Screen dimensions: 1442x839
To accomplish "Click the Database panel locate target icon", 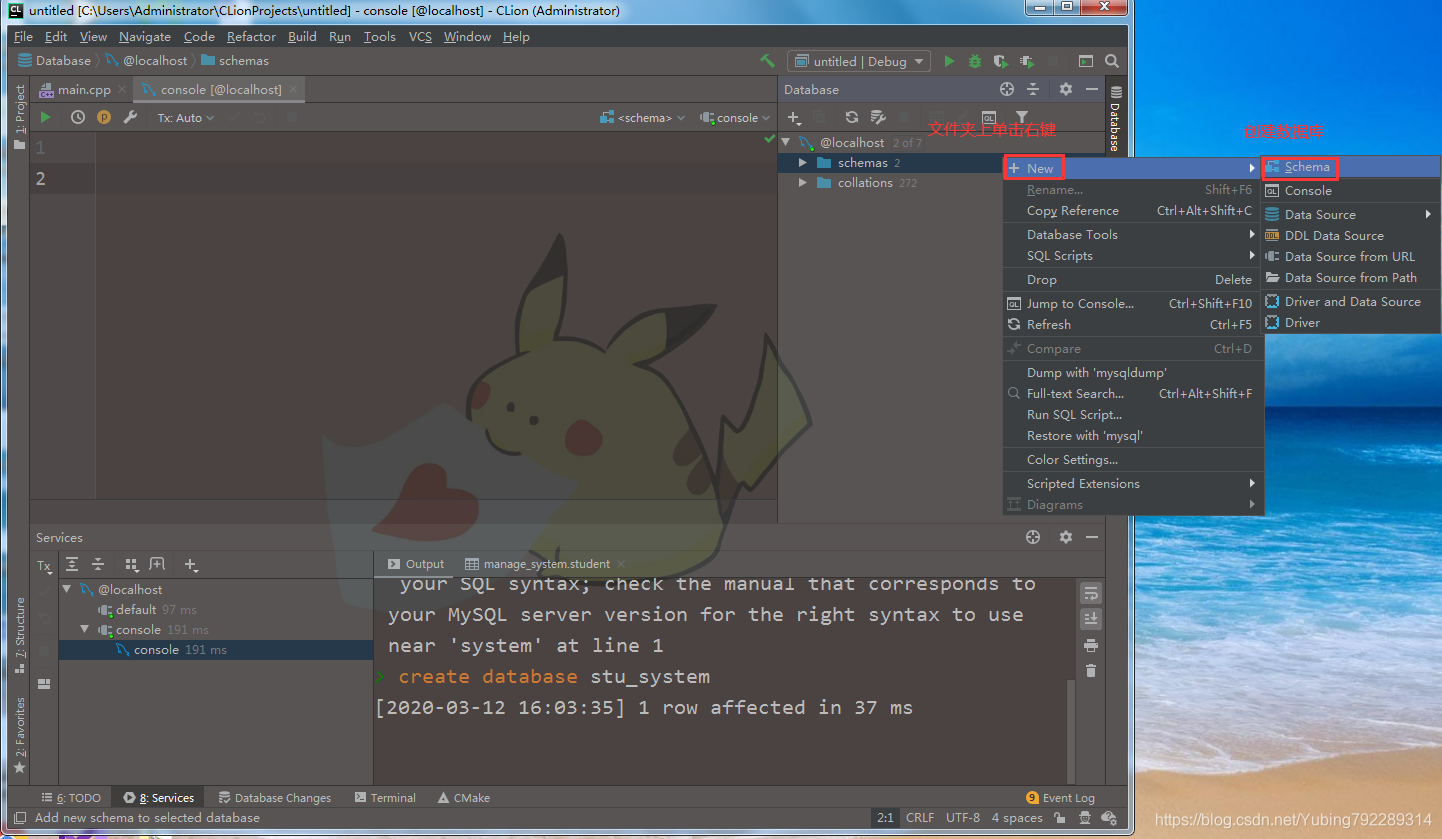I will [x=1007, y=89].
